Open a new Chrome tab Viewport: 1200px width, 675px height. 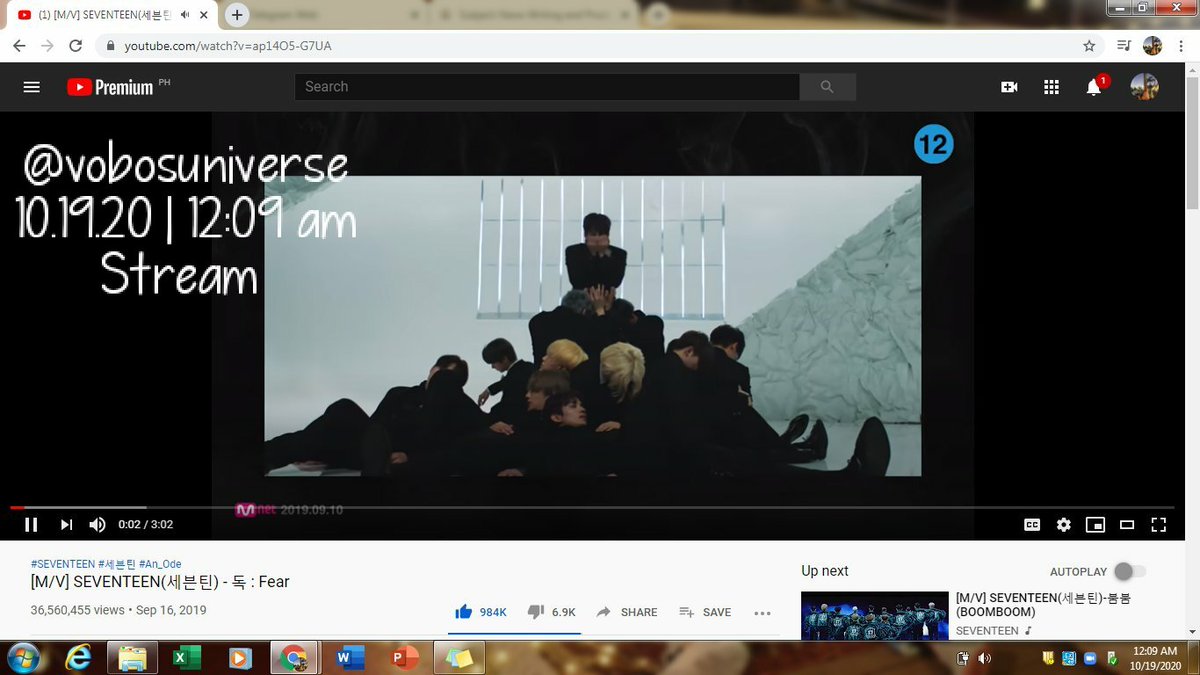click(237, 15)
